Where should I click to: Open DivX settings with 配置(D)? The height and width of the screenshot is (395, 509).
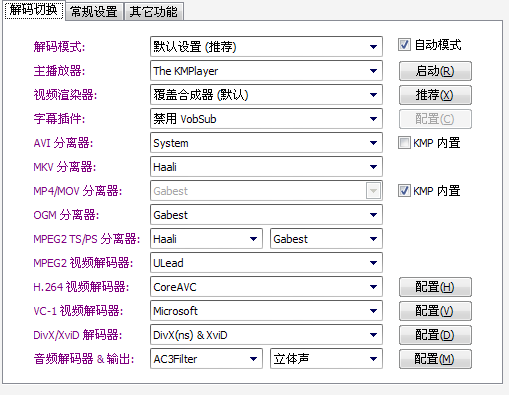[435, 335]
